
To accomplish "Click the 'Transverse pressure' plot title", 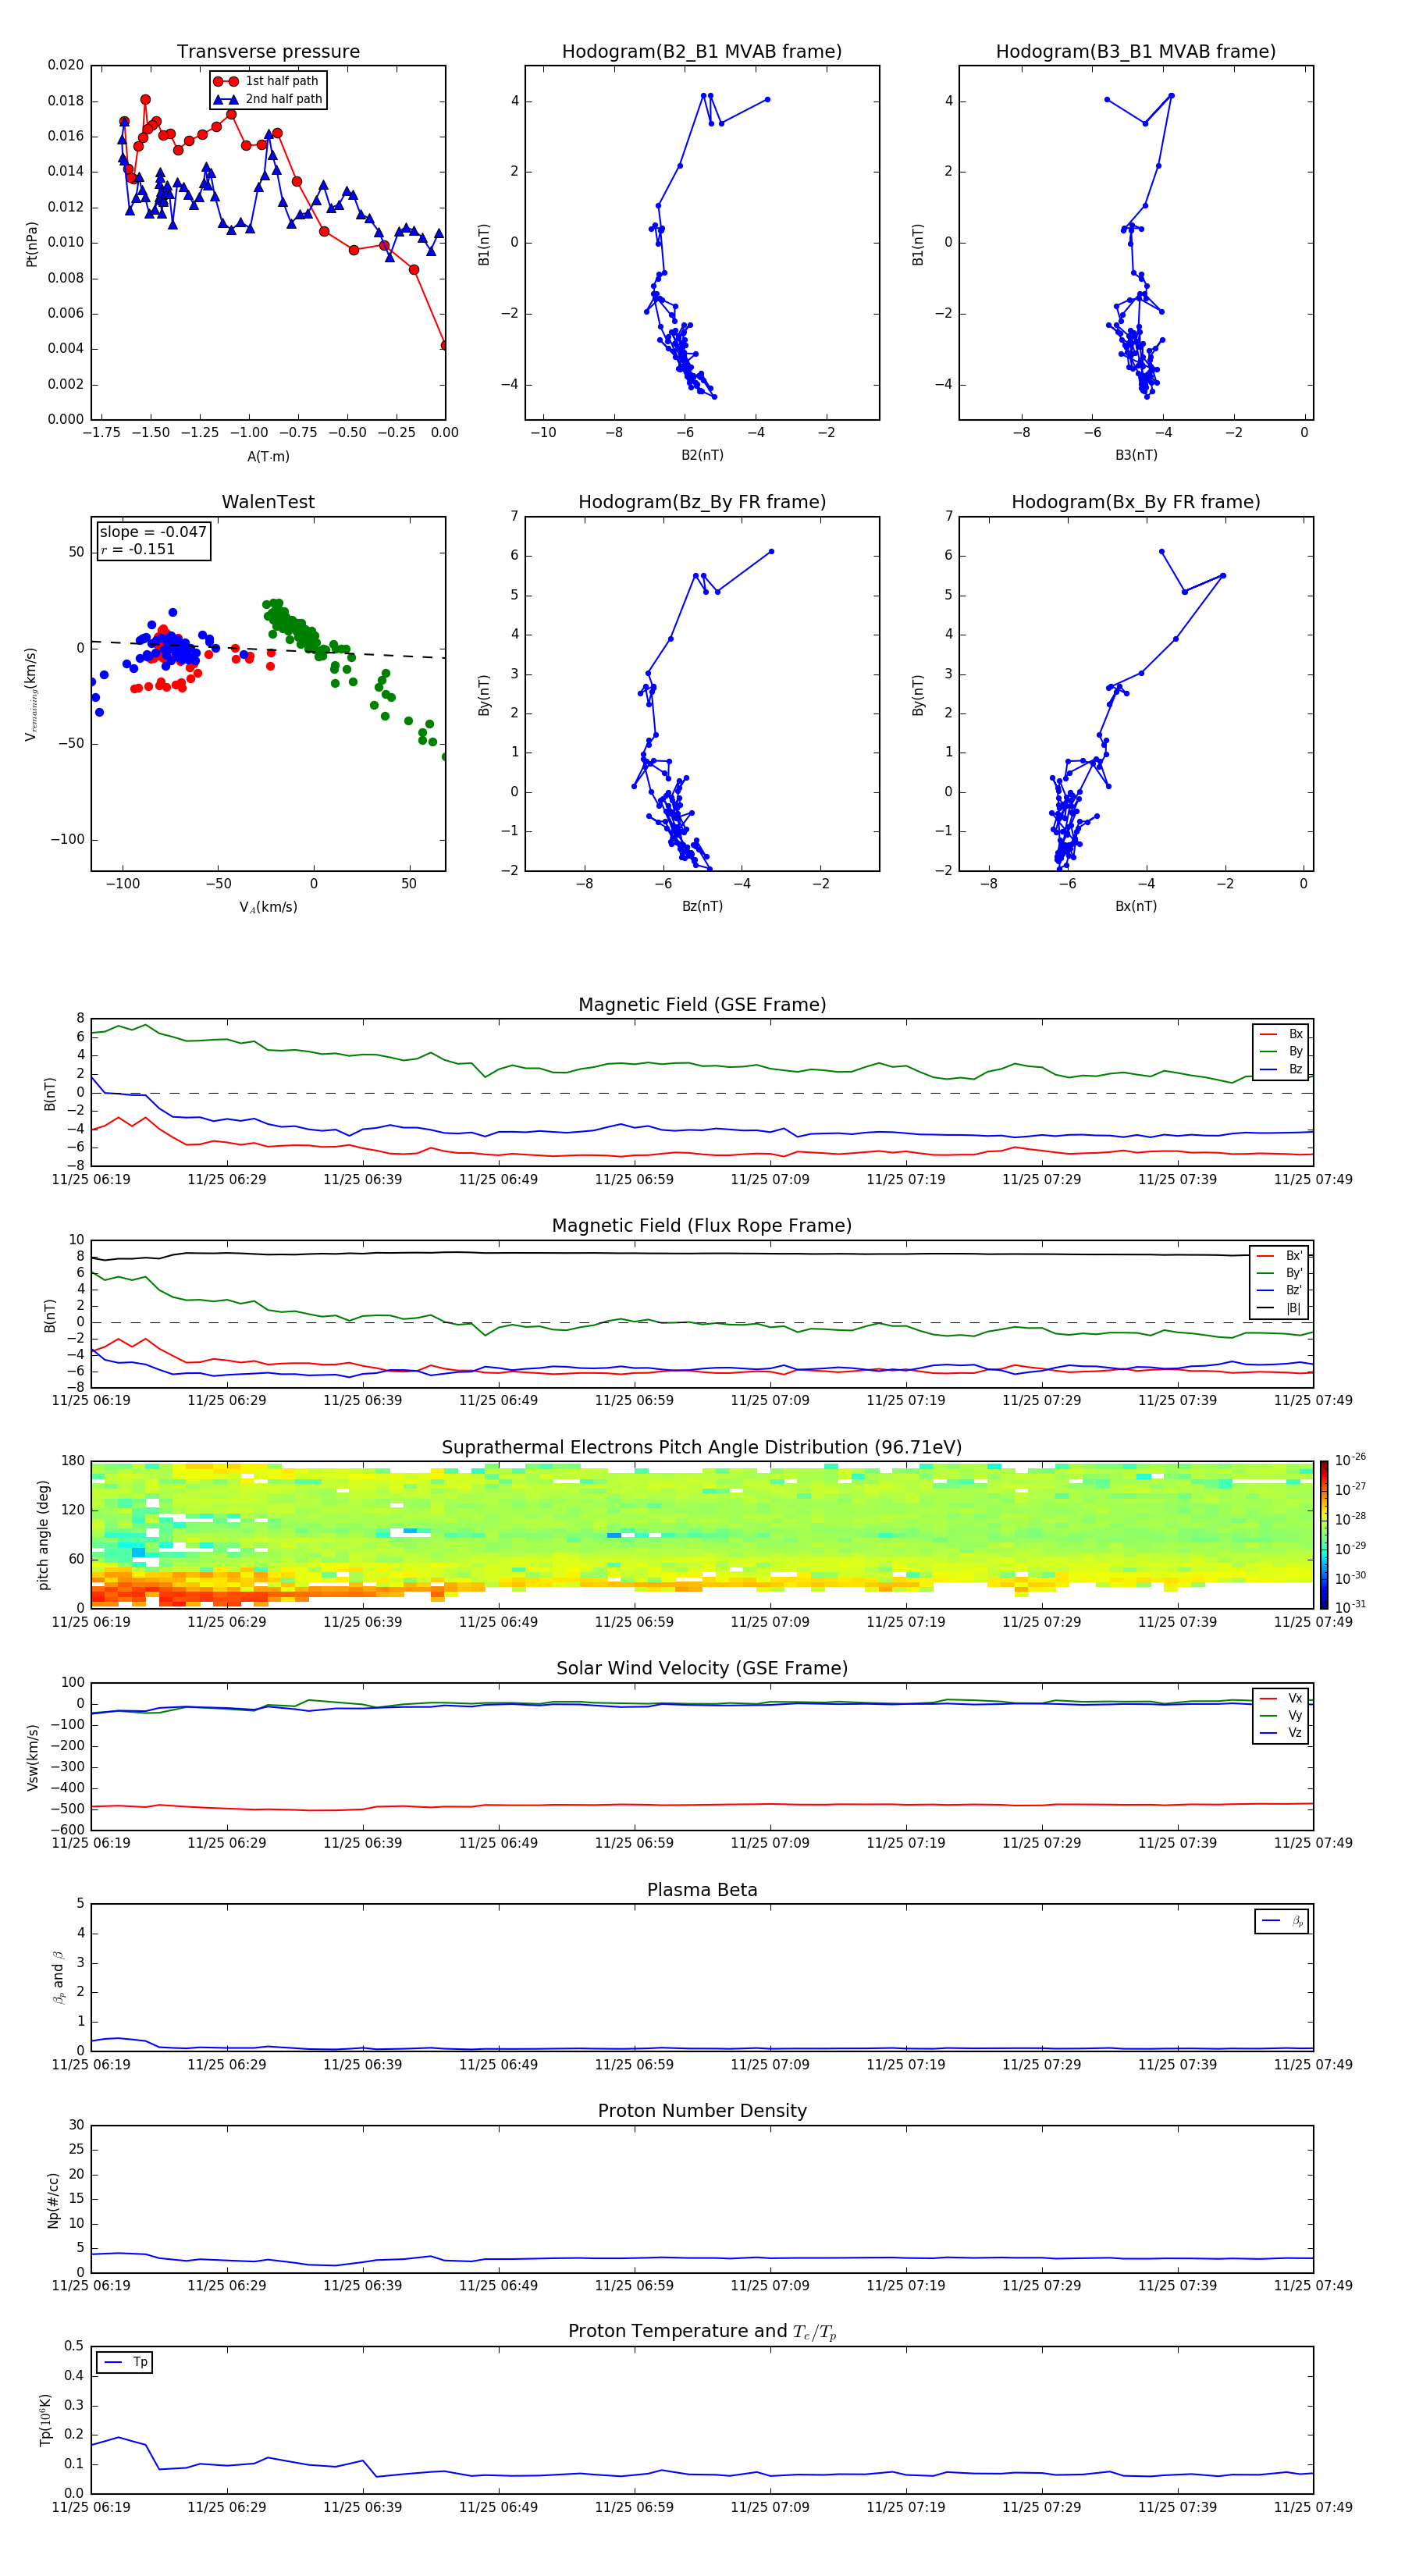I will click(268, 51).
